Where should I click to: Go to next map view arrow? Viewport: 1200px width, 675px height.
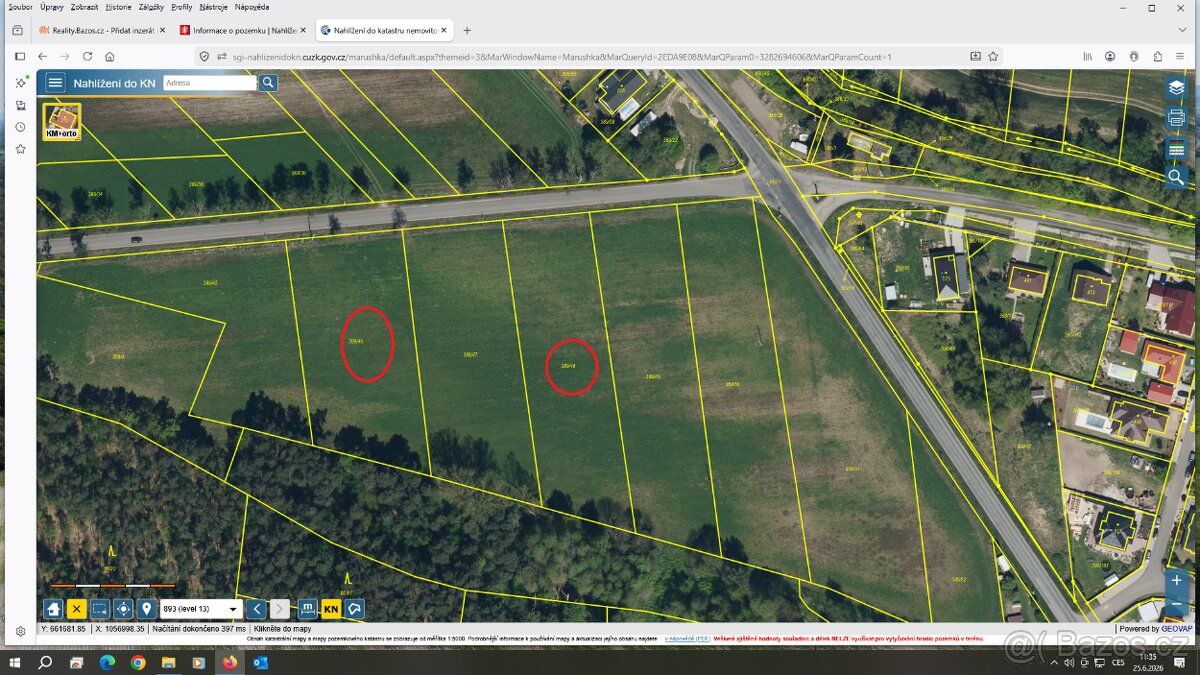coord(280,608)
